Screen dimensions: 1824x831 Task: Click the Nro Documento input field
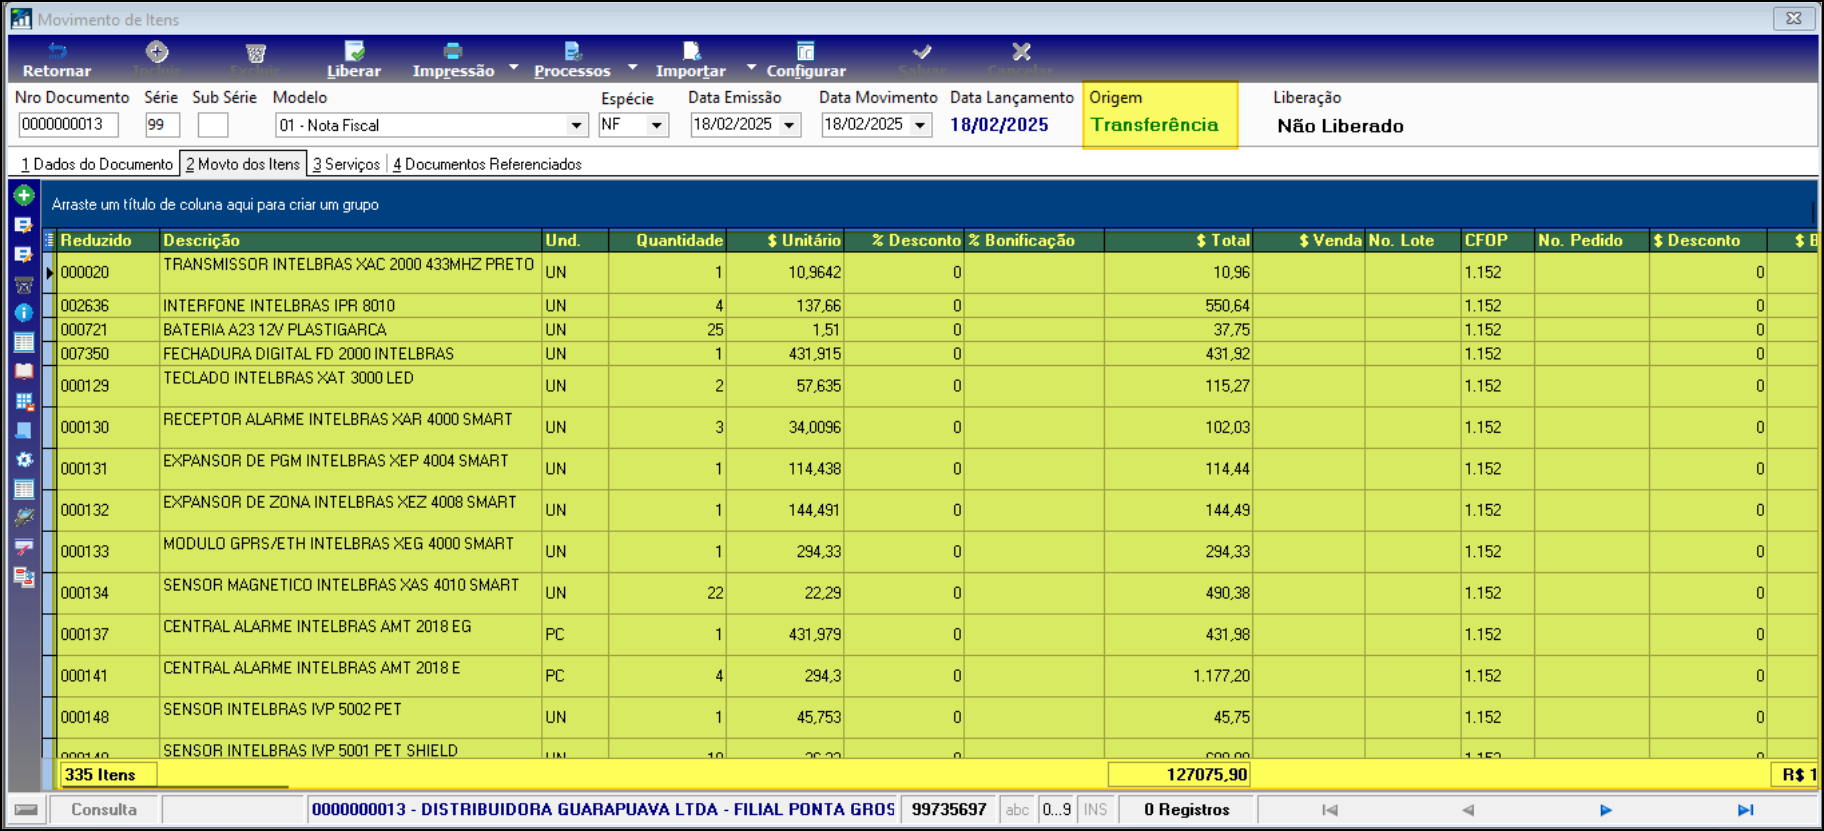[68, 125]
